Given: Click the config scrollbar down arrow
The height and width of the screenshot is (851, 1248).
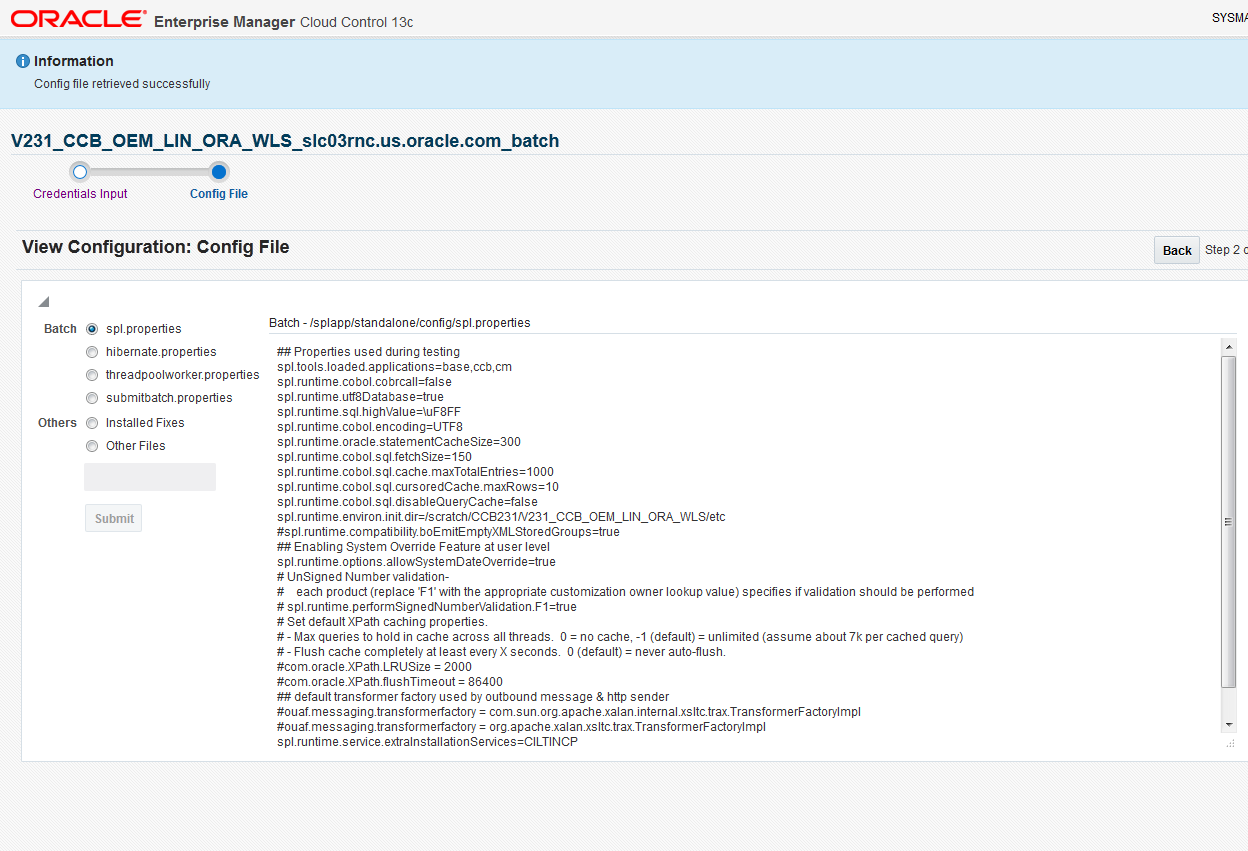Looking at the screenshot, I should tap(1229, 724).
